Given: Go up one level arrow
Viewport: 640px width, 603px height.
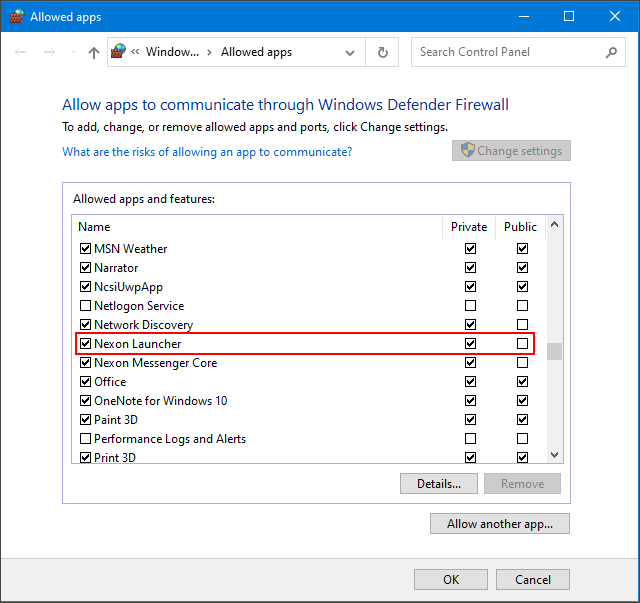Looking at the screenshot, I should coord(94,52).
